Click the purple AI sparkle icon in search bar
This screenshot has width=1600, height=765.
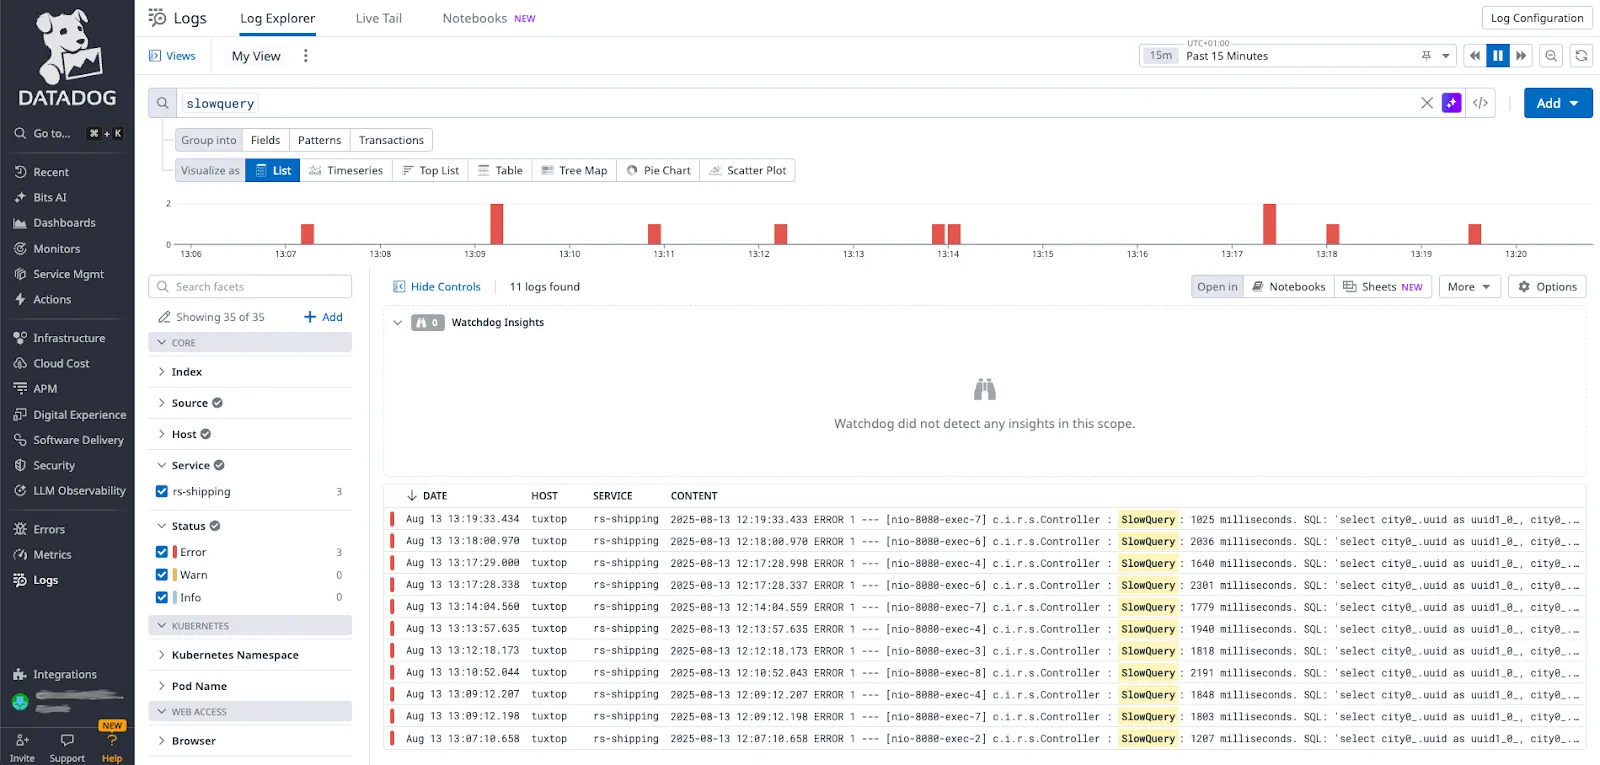(1451, 103)
